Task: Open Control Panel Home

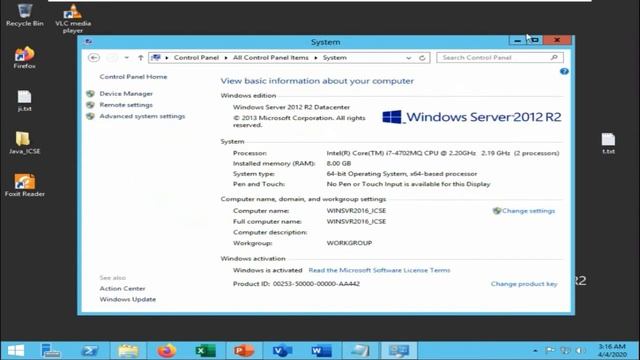Action: (x=133, y=77)
